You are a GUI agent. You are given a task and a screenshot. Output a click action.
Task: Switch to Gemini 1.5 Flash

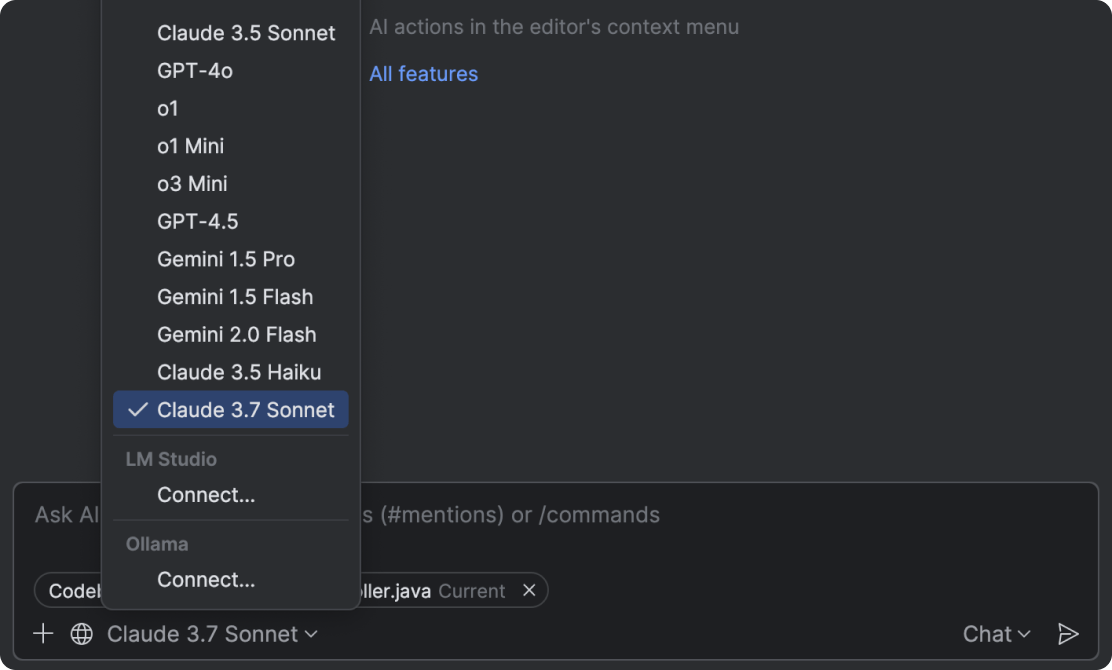click(235, 297)
